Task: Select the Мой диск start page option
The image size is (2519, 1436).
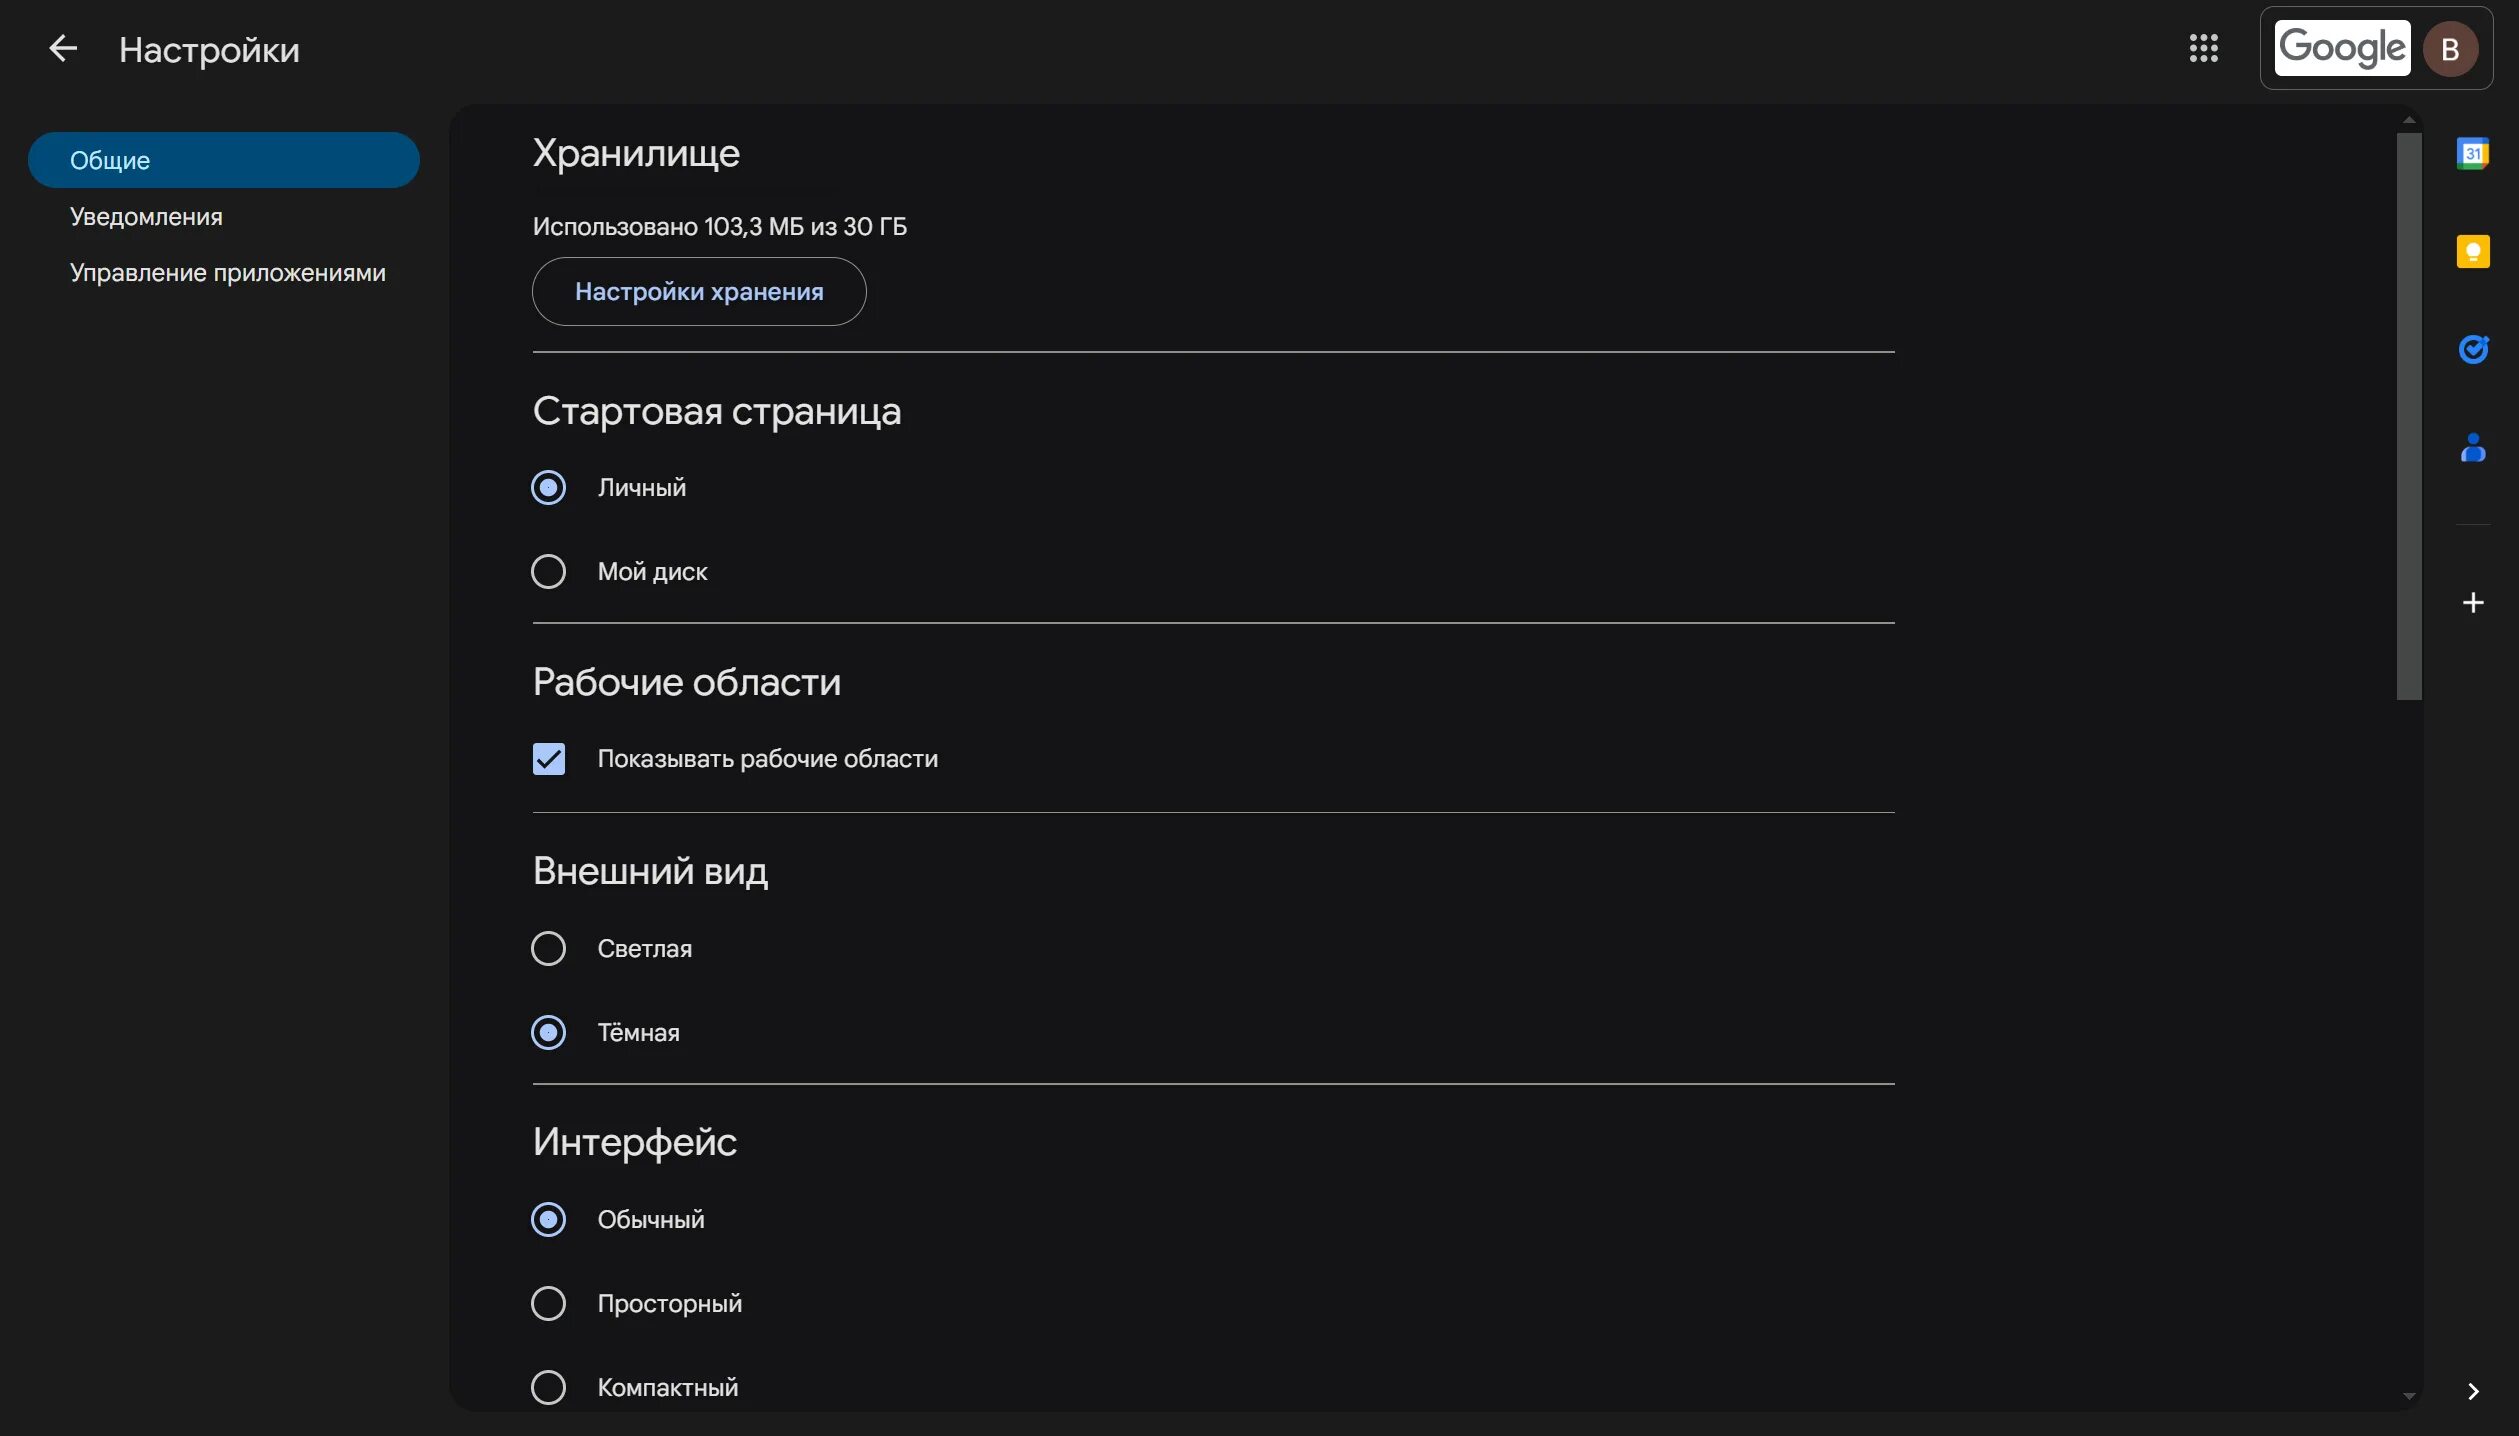Action: [x=548, y=572]
